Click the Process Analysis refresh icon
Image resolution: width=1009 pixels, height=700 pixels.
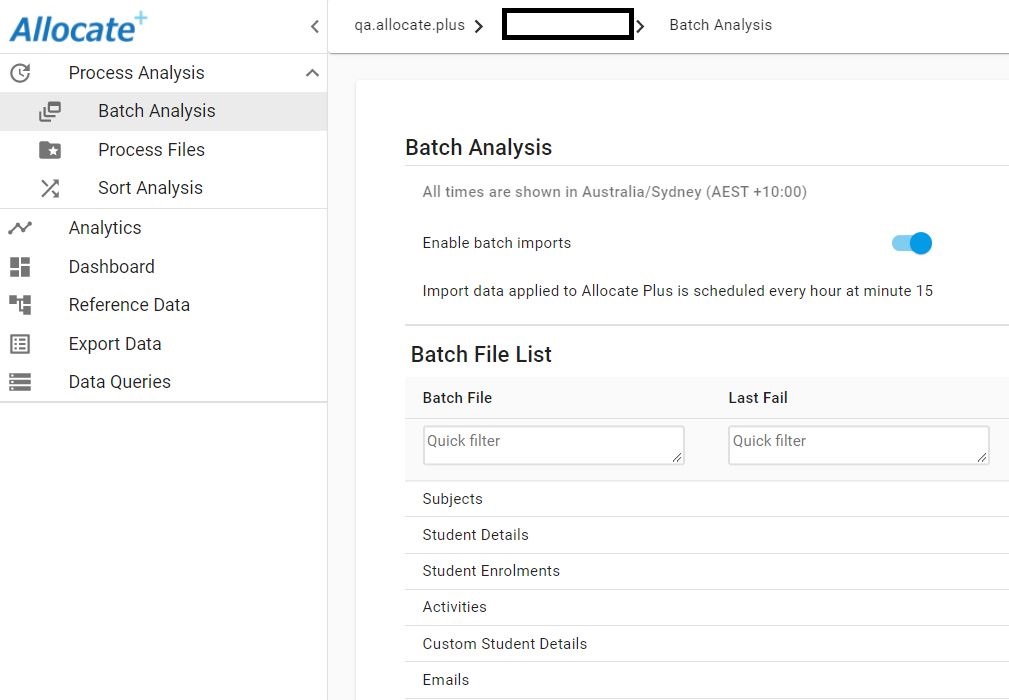click(18, 72)
